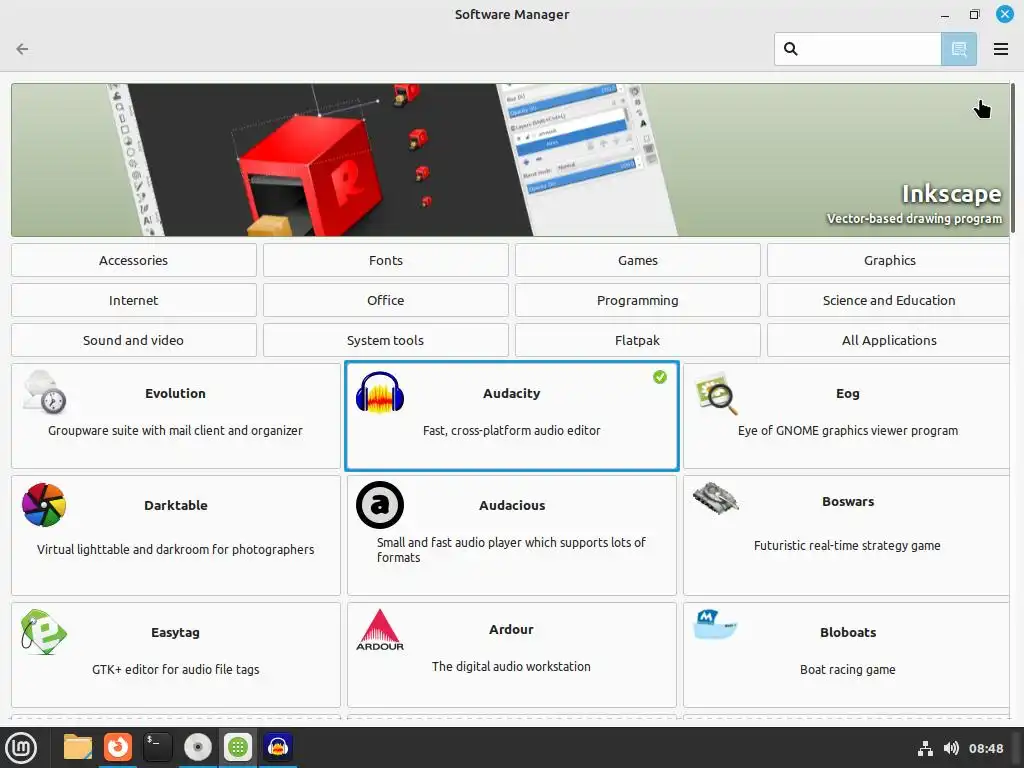Screen dimensions: 1024x768
Task: Open Files manager in taskbar
Action: 77,747
